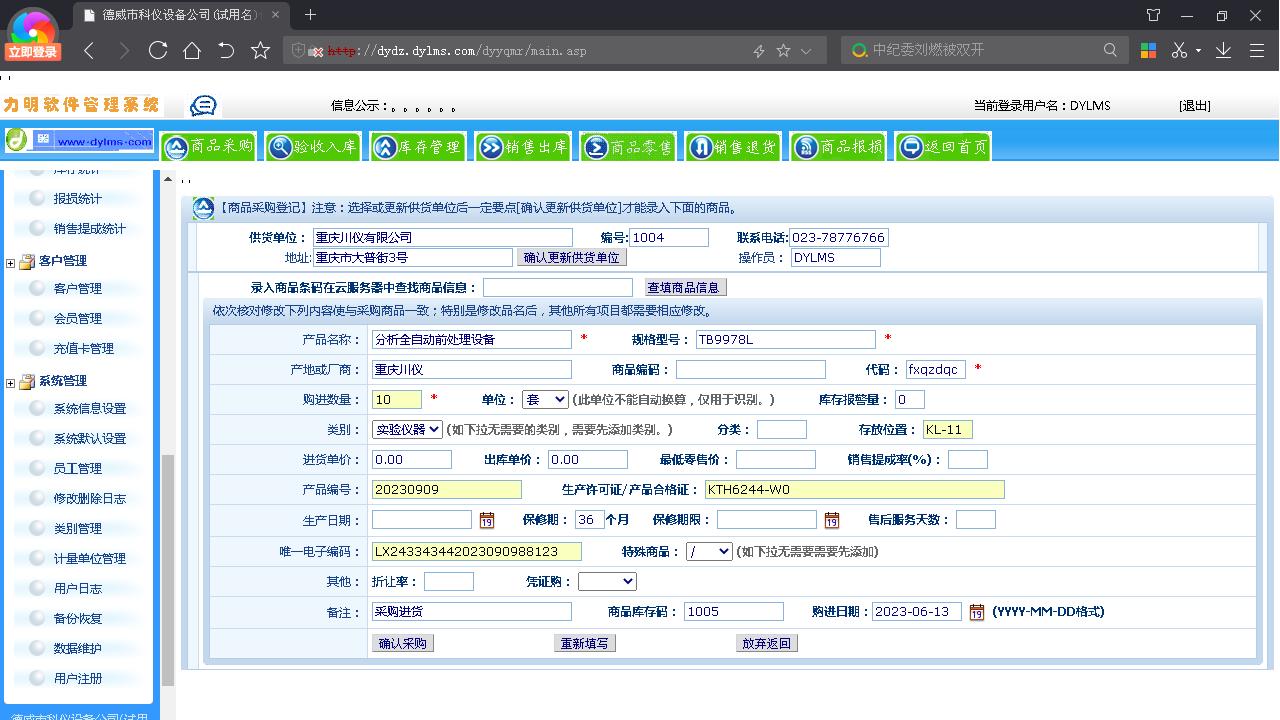Open the 单位 unit dropdown showing 套
Image resolution: width=1280 pixels, height=720 pixels.
coord(545,399)
